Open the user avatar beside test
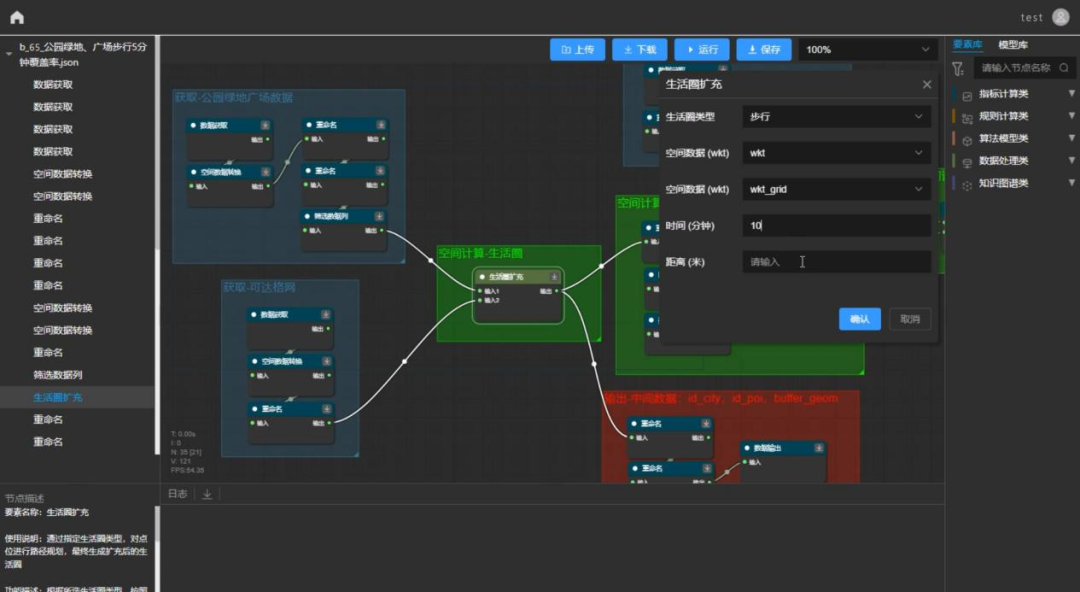1080x592 pixels. click(x=1061, y=17)
